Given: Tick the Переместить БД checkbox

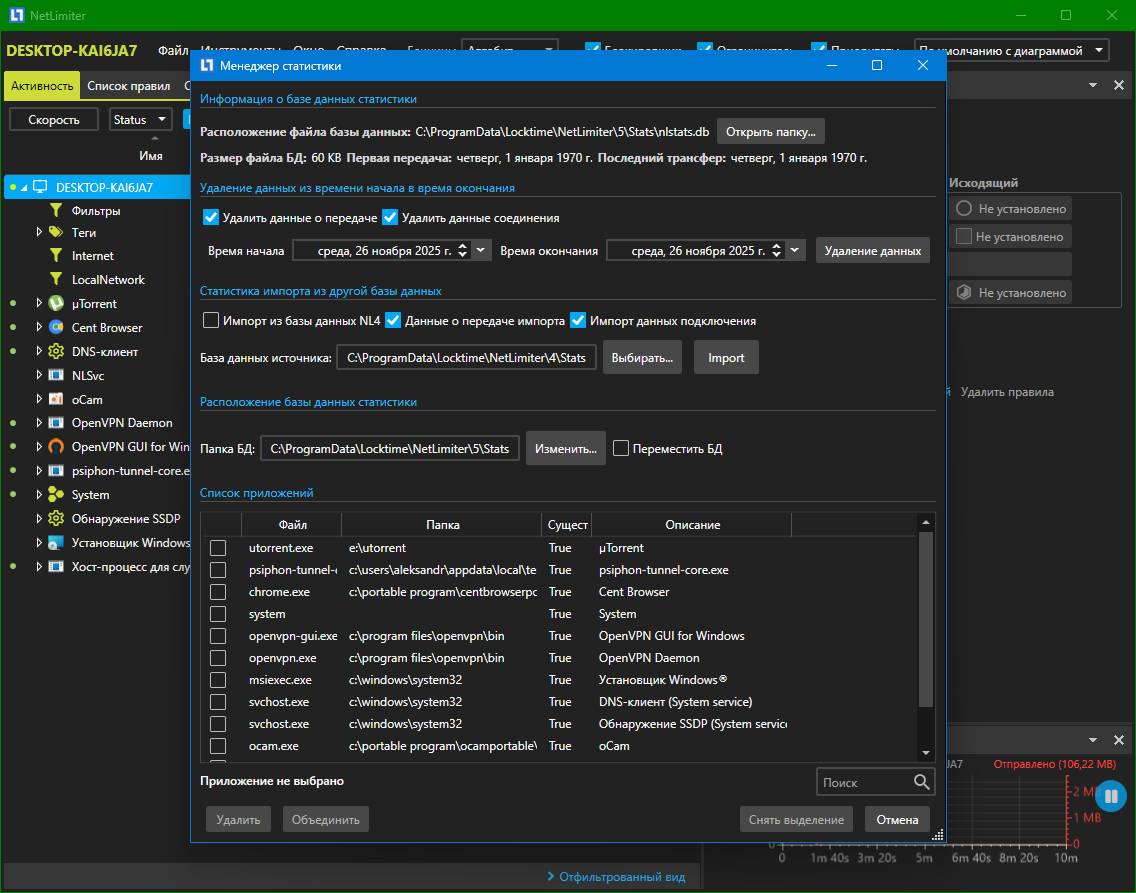Looking at the screenshot, I should tap(621, 449).
